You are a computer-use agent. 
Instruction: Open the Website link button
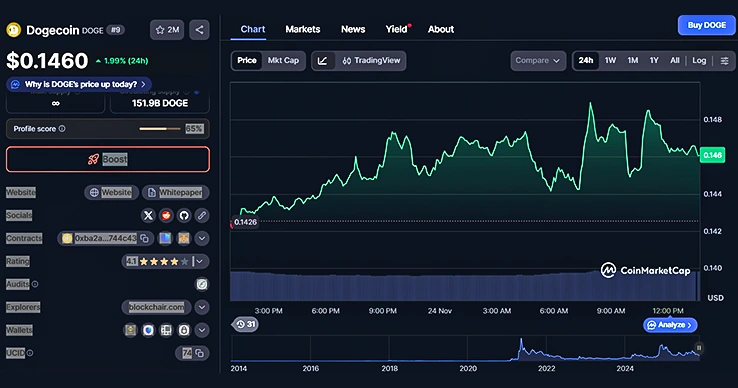111,192
